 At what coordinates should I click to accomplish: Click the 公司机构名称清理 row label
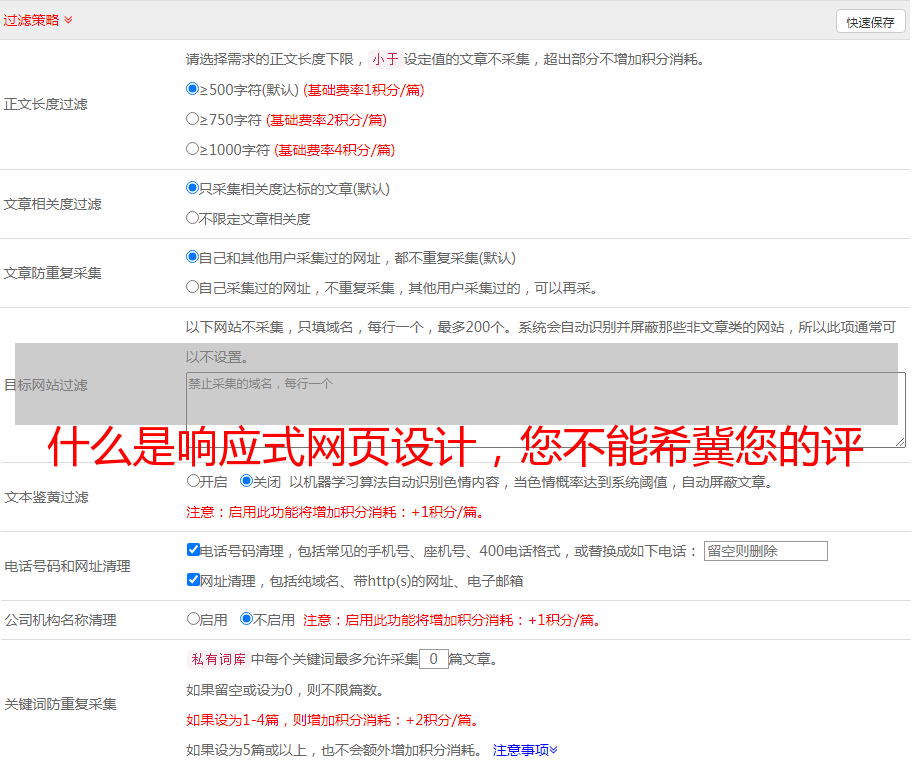point(60,620)
